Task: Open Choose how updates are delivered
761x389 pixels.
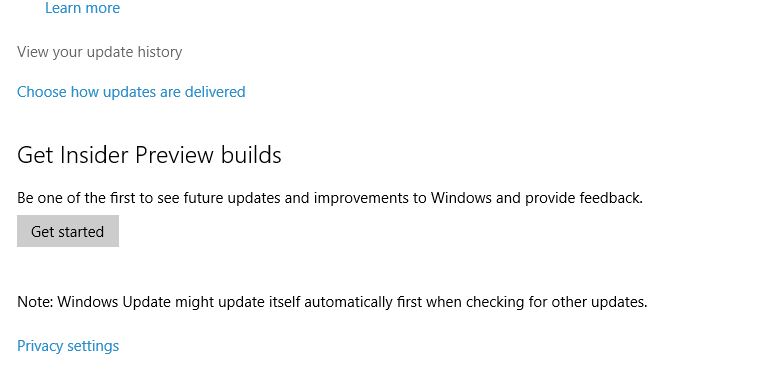Action: tap(131, 92)
